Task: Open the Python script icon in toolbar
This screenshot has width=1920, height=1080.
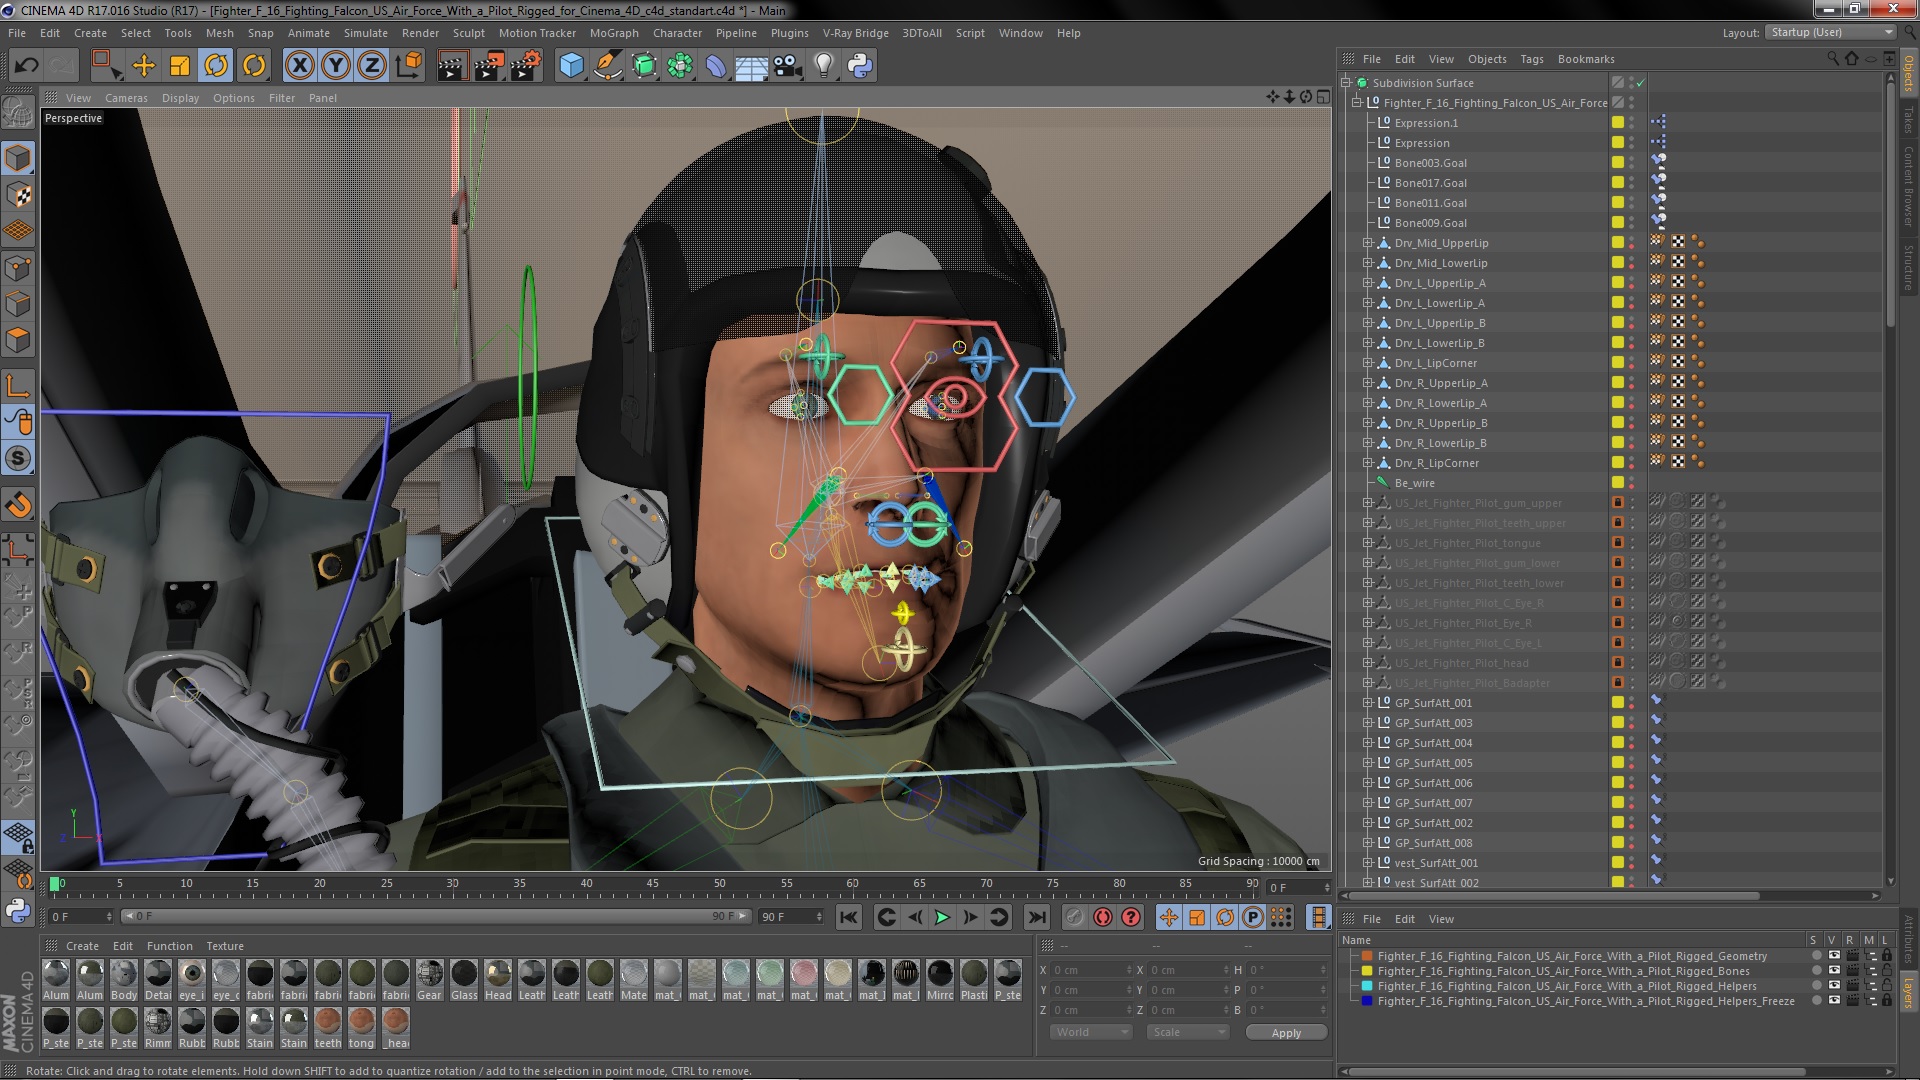Action: click(x=860, y=66)
